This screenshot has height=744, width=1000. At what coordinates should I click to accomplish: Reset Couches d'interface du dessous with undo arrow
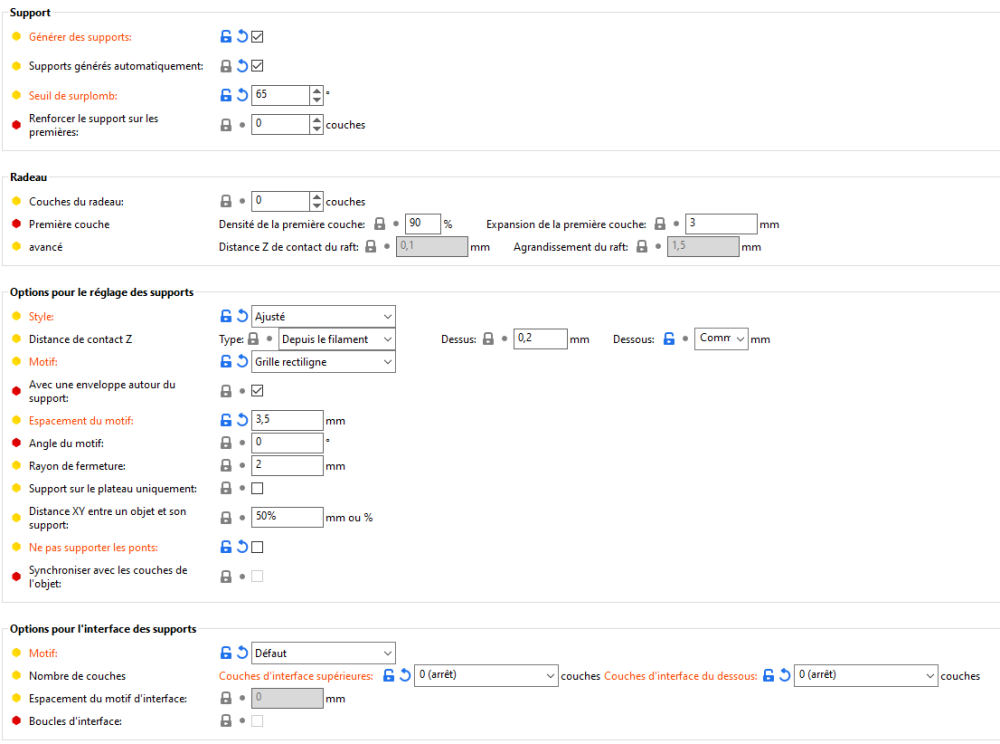[785, 676]
